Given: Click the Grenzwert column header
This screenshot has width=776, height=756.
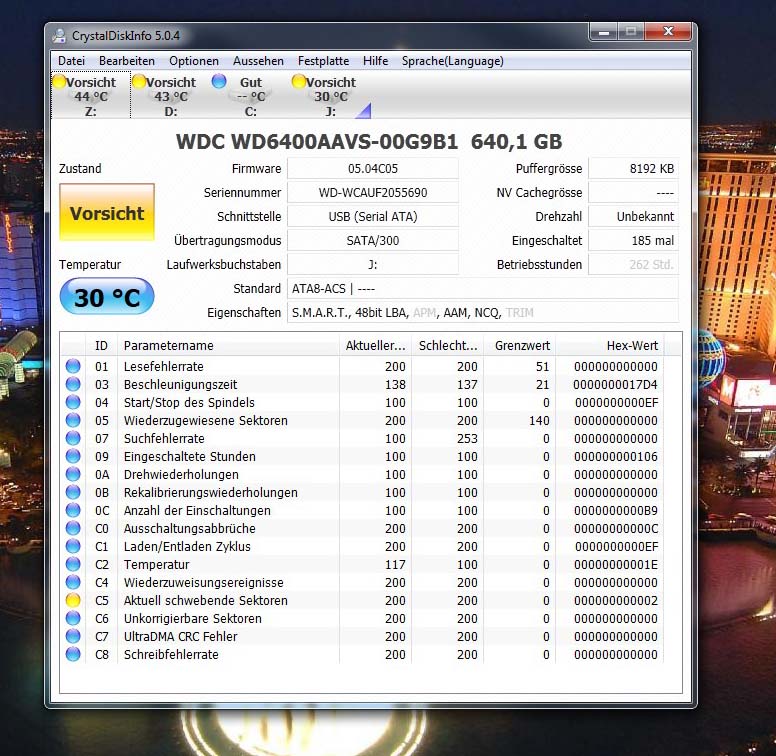Looking at the screenshot, I should click(520, 345).
